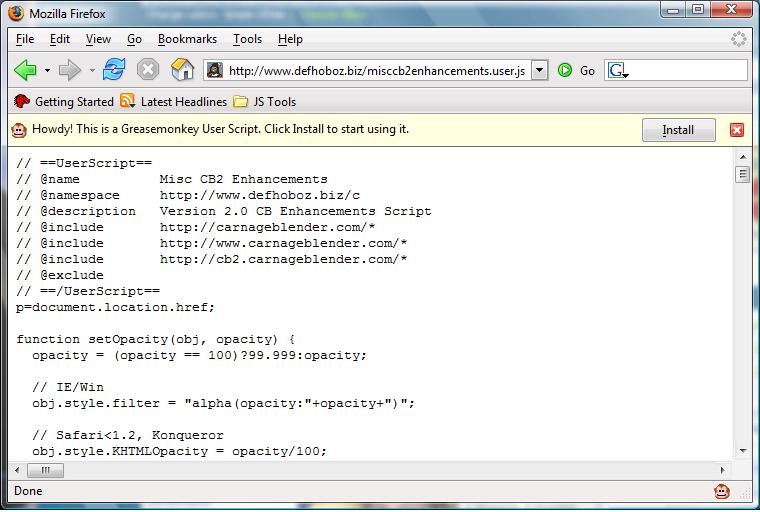Screen dimensions: 760x512
Task: Maximize the Firefox window
Action: coord(697,9)
